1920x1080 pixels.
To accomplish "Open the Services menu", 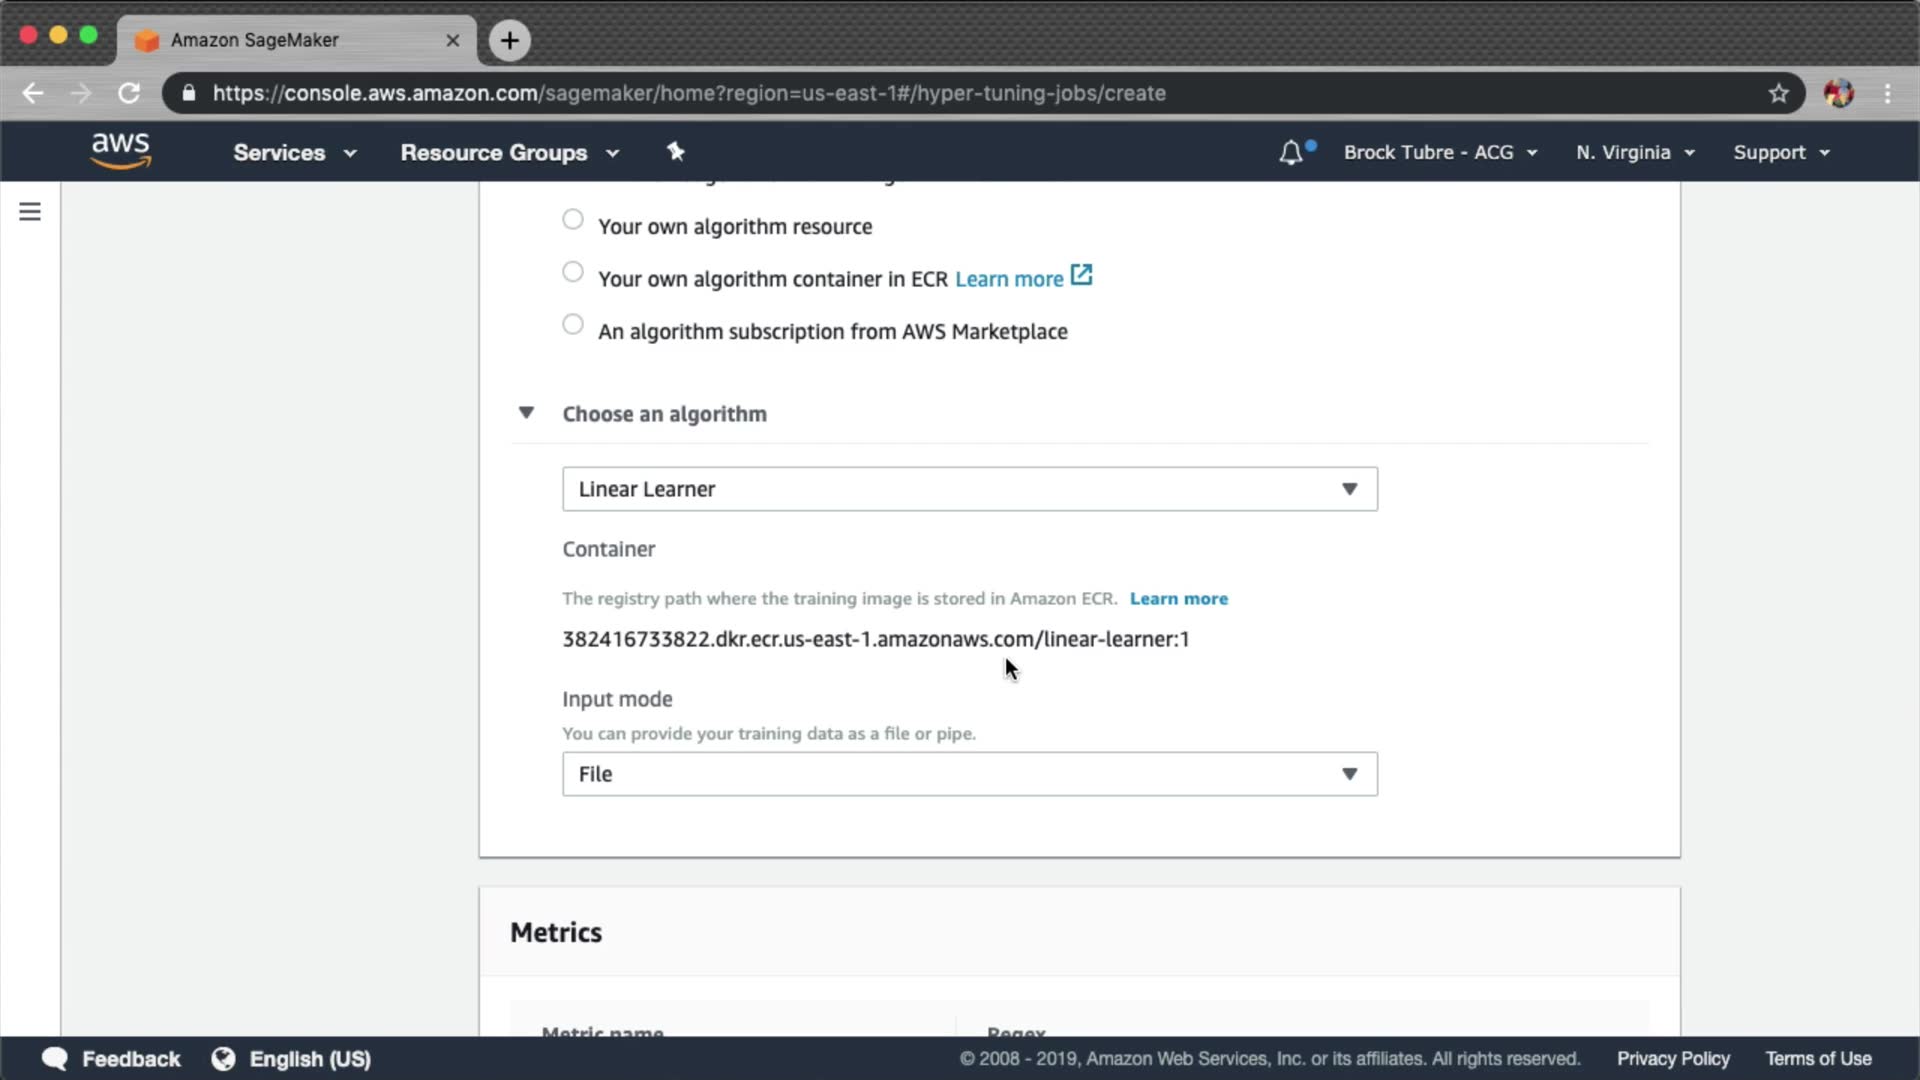I will [294, 153].
